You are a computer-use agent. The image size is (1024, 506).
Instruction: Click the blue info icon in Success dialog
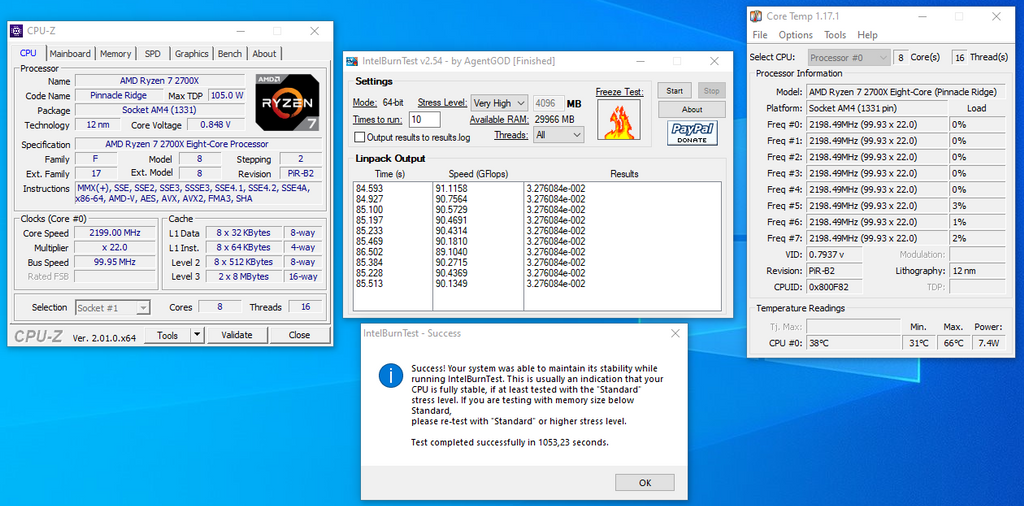pos(389,375)
